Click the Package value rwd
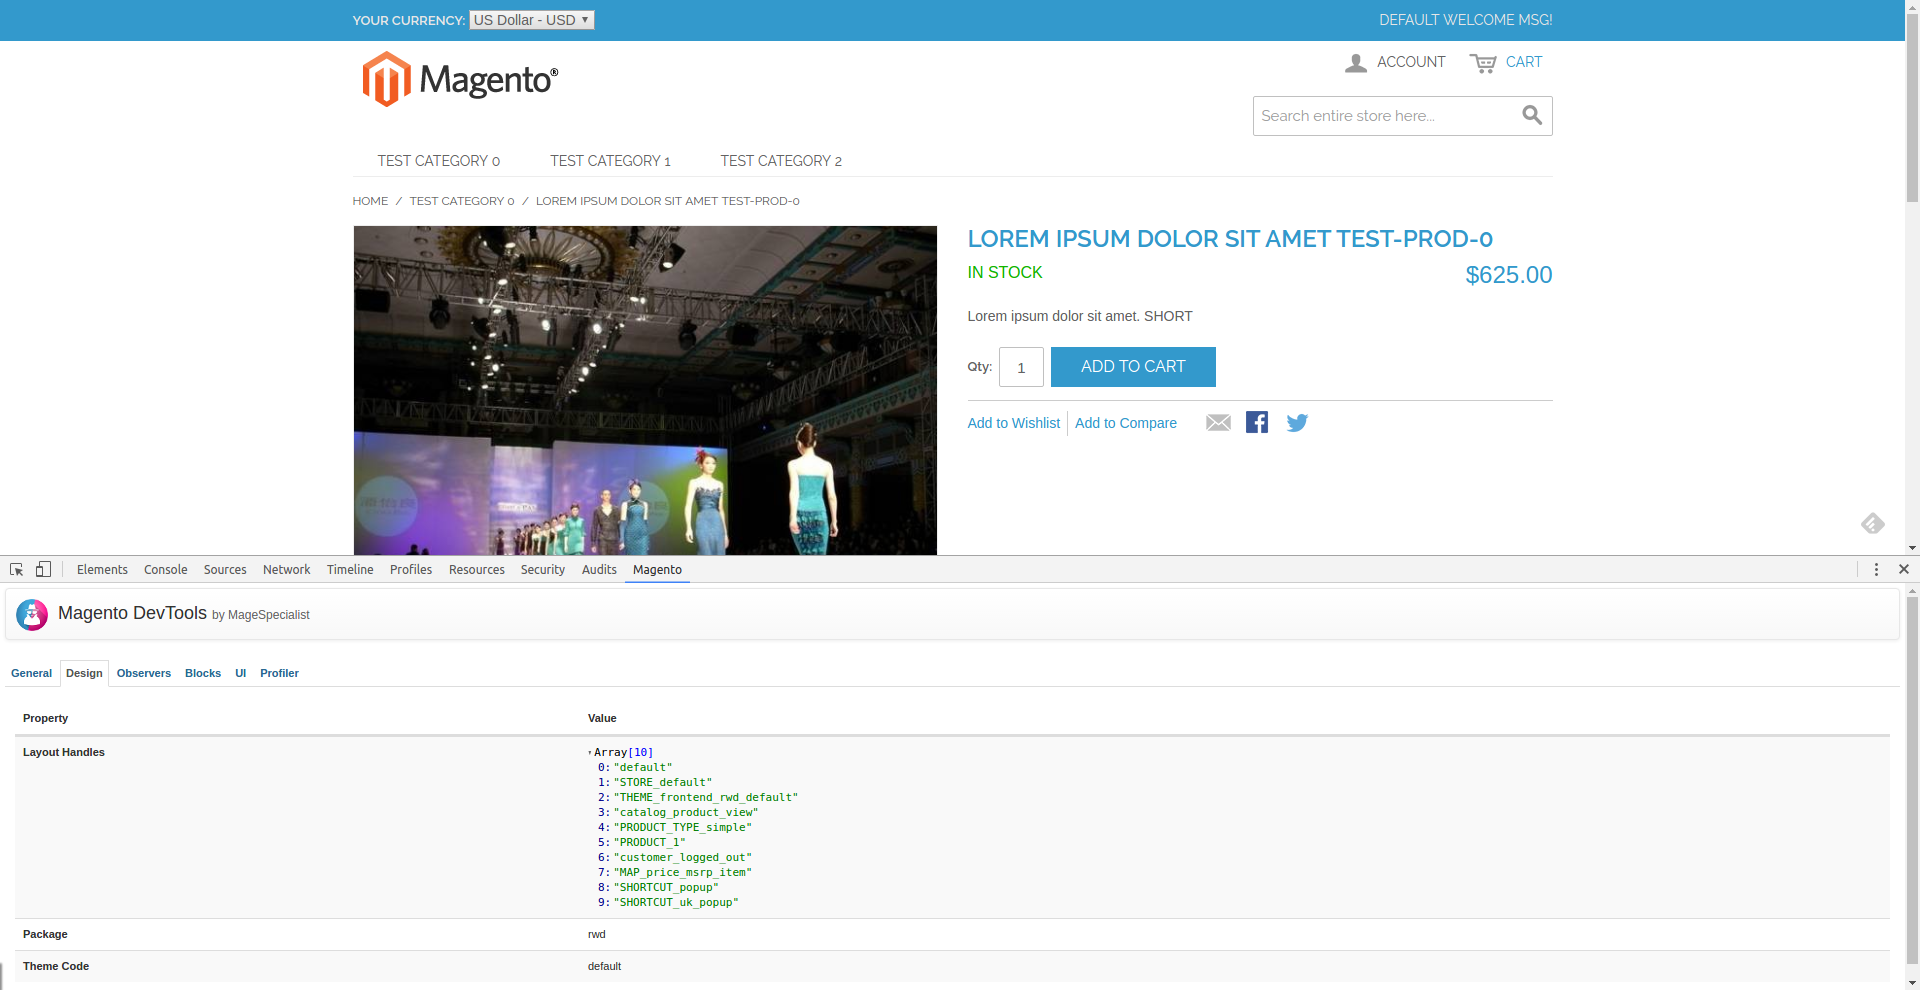1920x990 pixels. pyautogui.click(x=597, y=934)
